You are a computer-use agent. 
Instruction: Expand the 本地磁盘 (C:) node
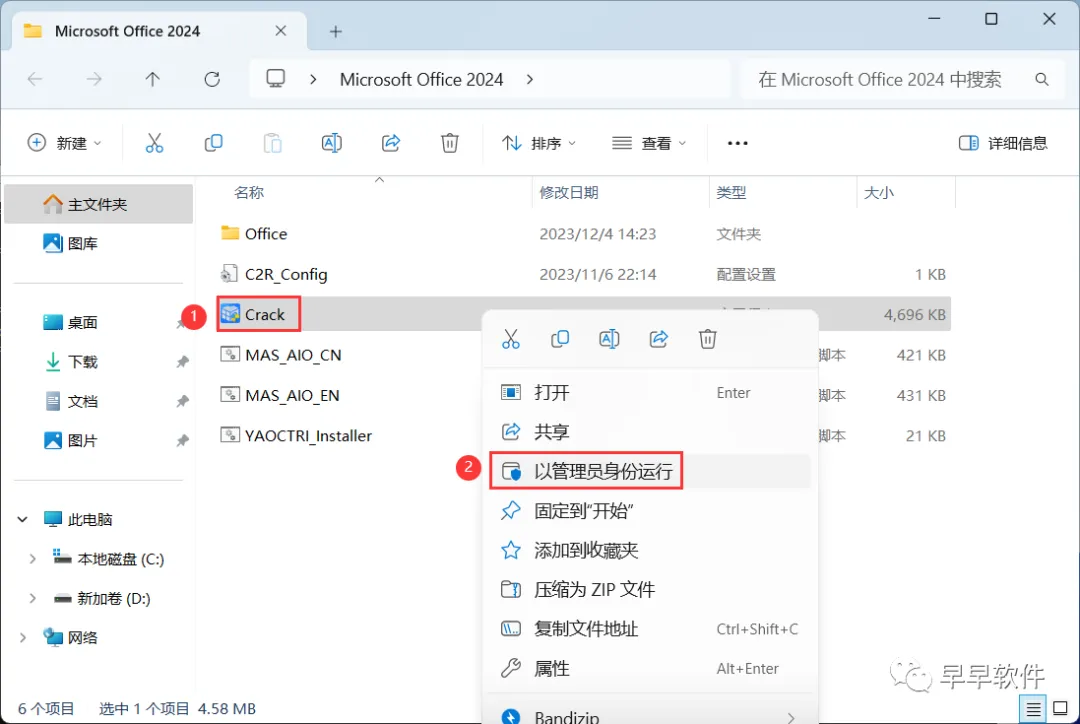tap(32, 559)
